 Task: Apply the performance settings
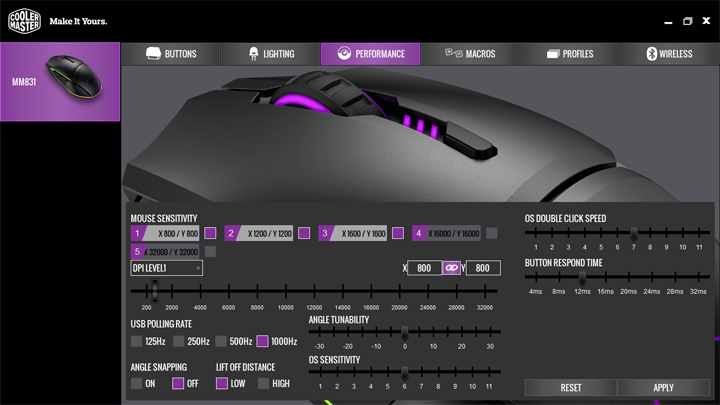tap(663, 387)
